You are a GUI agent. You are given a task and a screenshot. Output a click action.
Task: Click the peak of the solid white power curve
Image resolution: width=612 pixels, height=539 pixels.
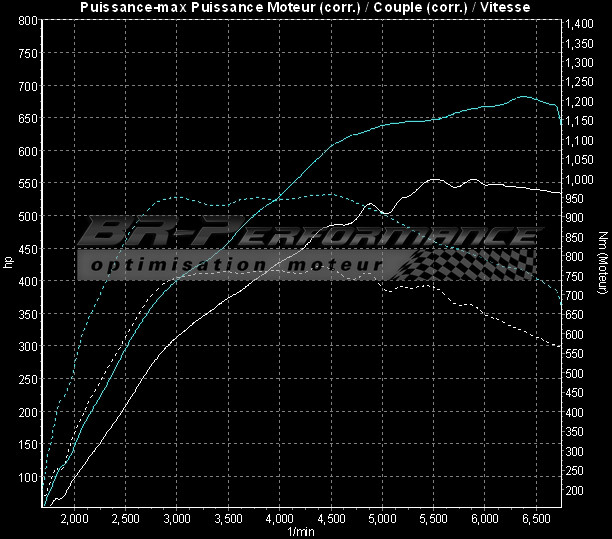pyautogui.click(x=434, y=180)
